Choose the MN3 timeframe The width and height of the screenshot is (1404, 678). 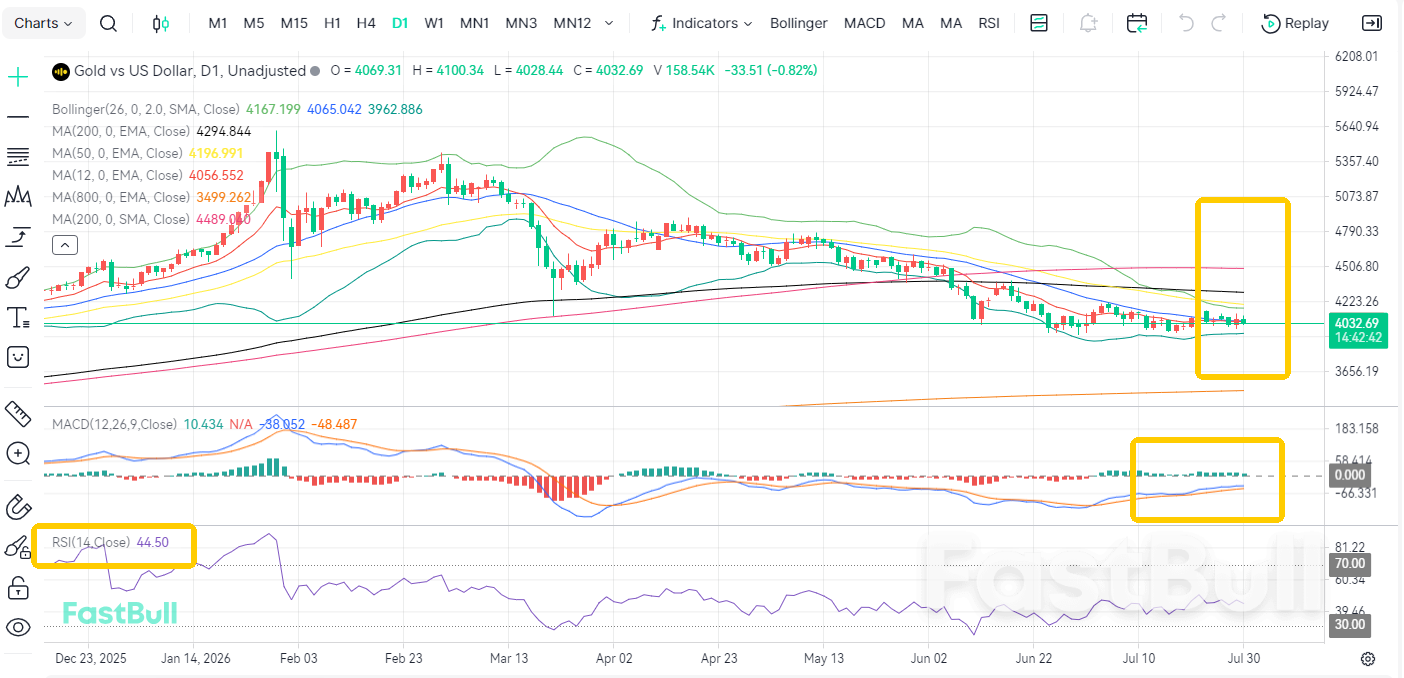pos(521,23)
